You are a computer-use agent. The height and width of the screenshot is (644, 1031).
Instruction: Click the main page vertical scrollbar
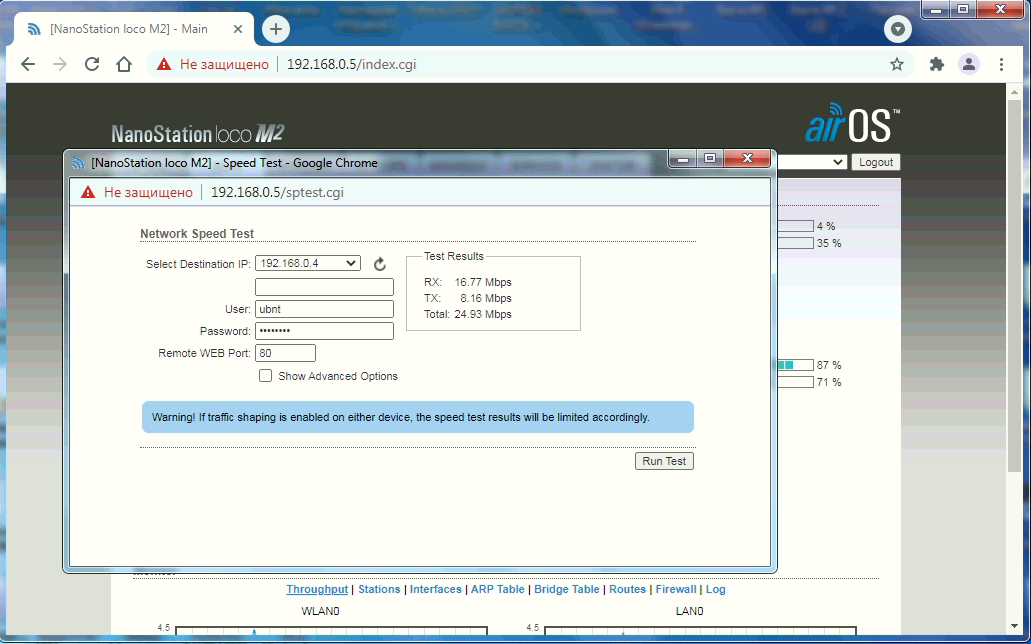[x=1013, y=286]
